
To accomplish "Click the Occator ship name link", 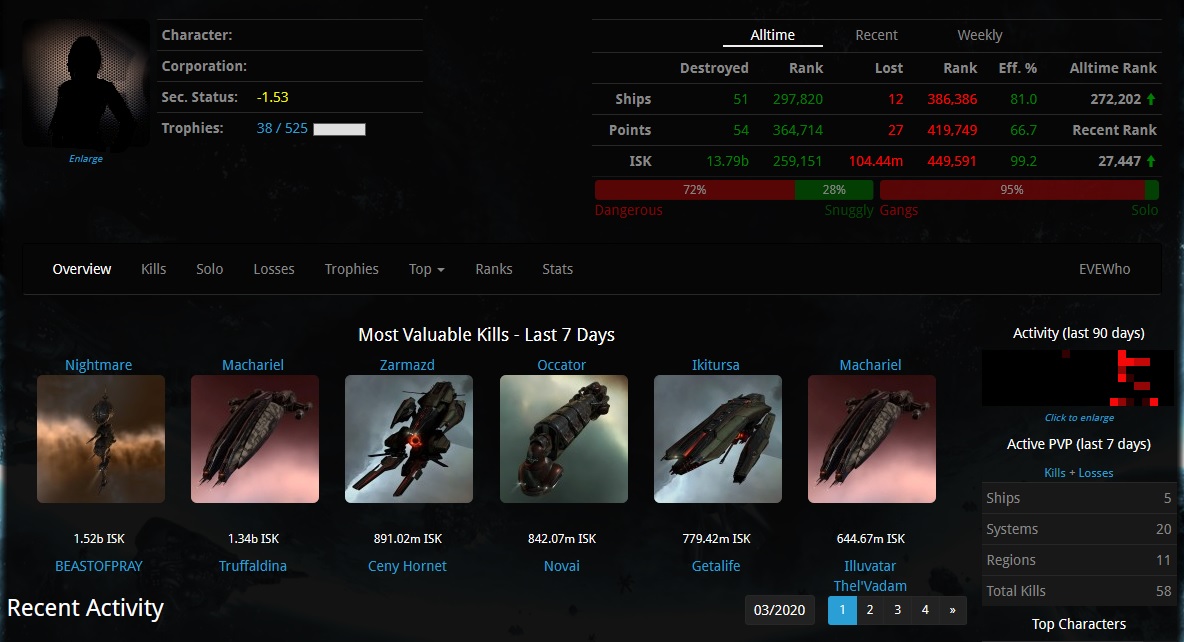I will [x=561, y=365].
